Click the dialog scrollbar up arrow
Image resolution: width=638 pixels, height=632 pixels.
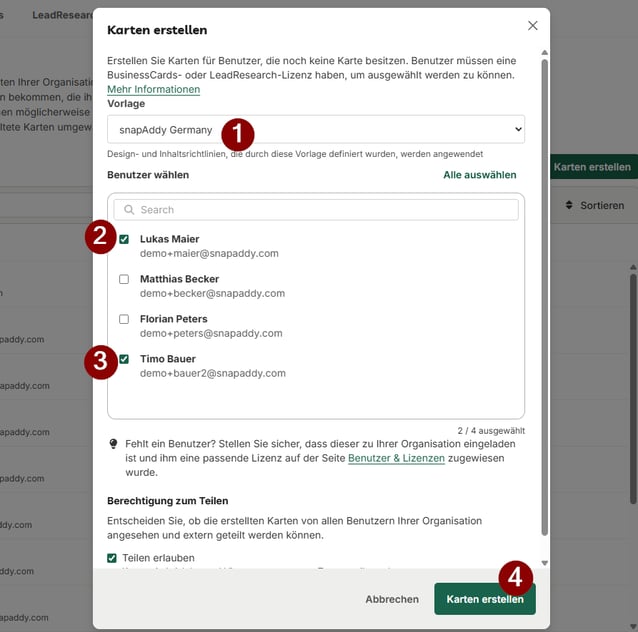(x=544, y=52)
